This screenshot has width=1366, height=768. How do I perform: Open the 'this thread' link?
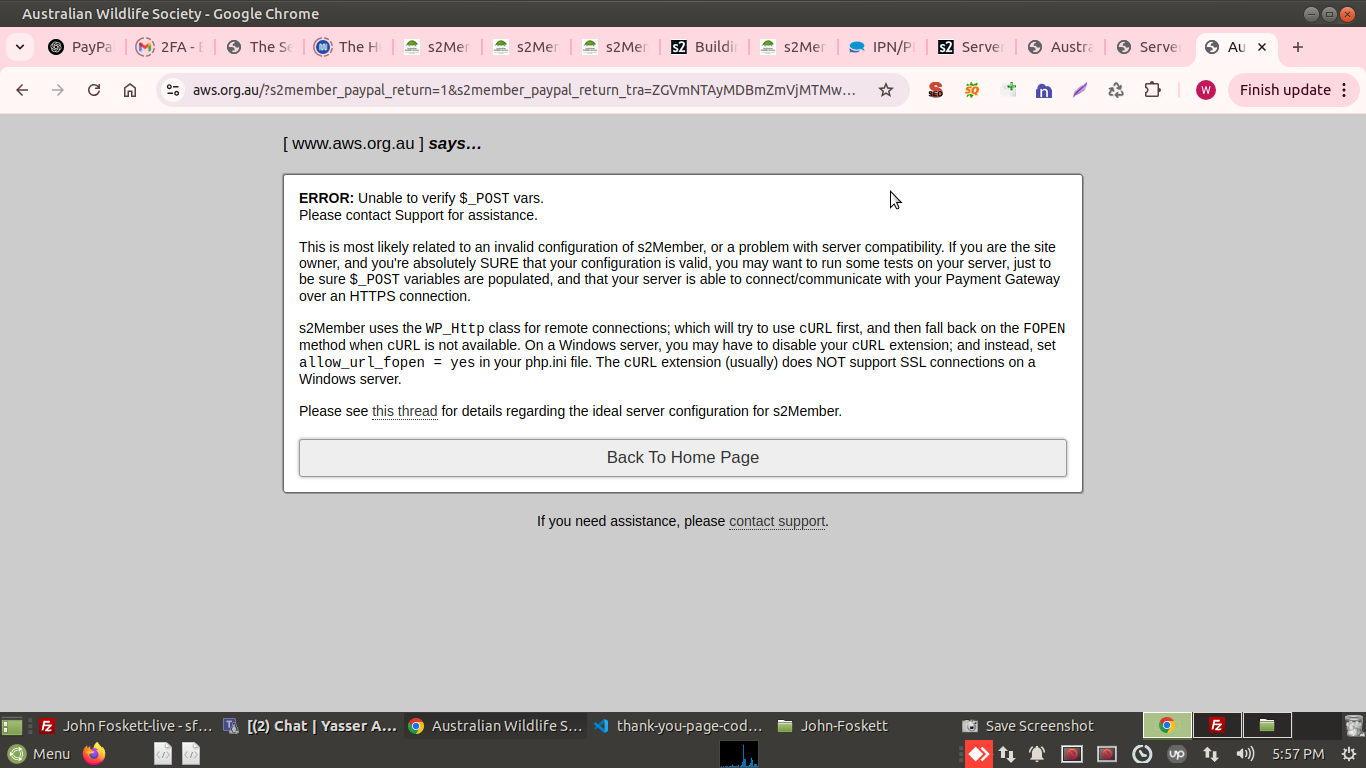pos(404,411)
